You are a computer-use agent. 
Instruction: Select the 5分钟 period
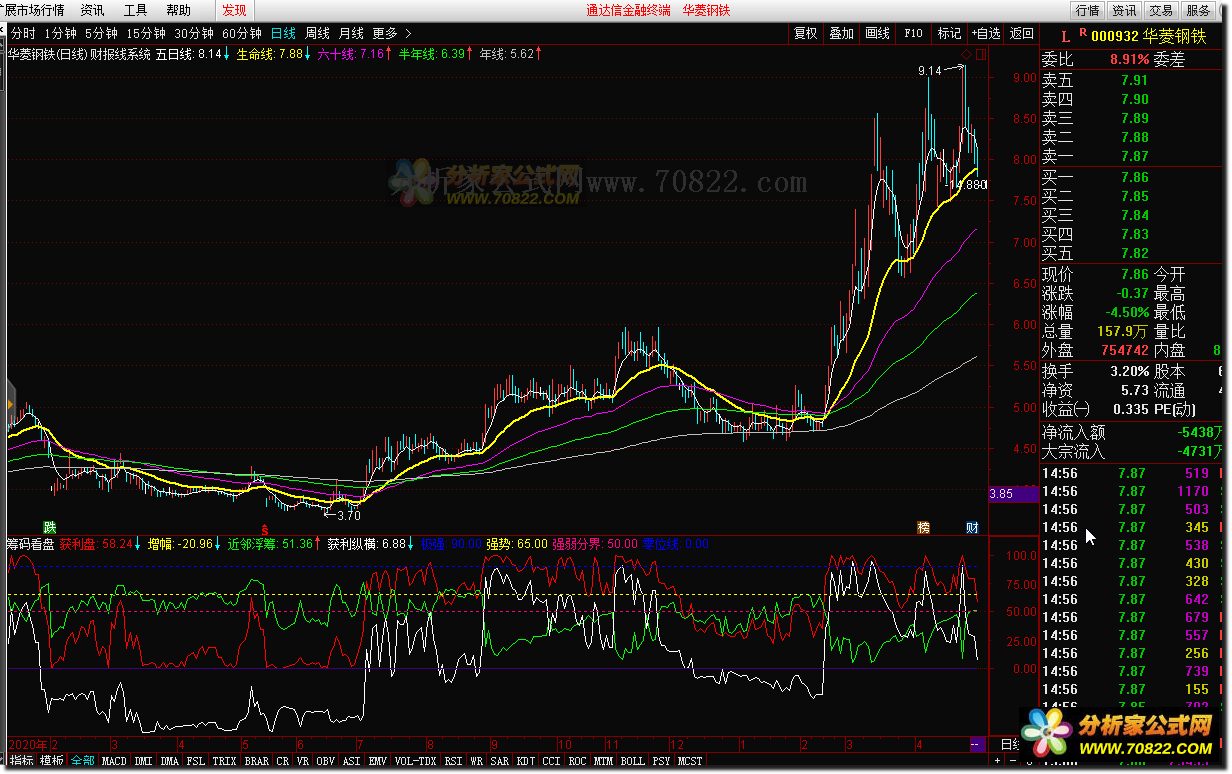pyautogui.click(x=101, y=33)
